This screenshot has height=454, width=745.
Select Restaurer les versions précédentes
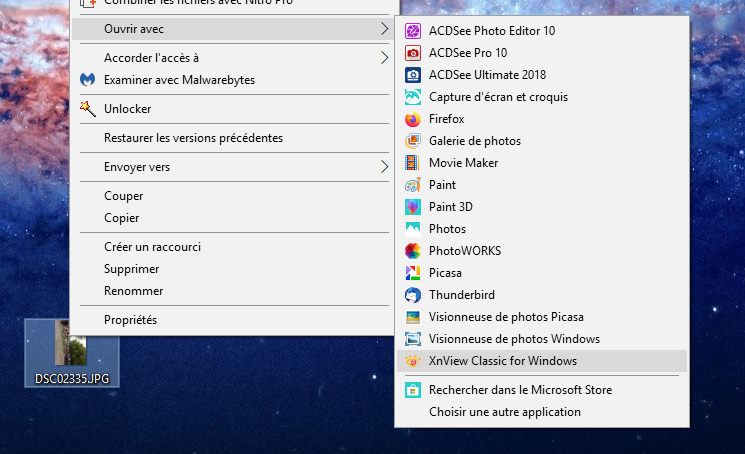tap(193, 138)
